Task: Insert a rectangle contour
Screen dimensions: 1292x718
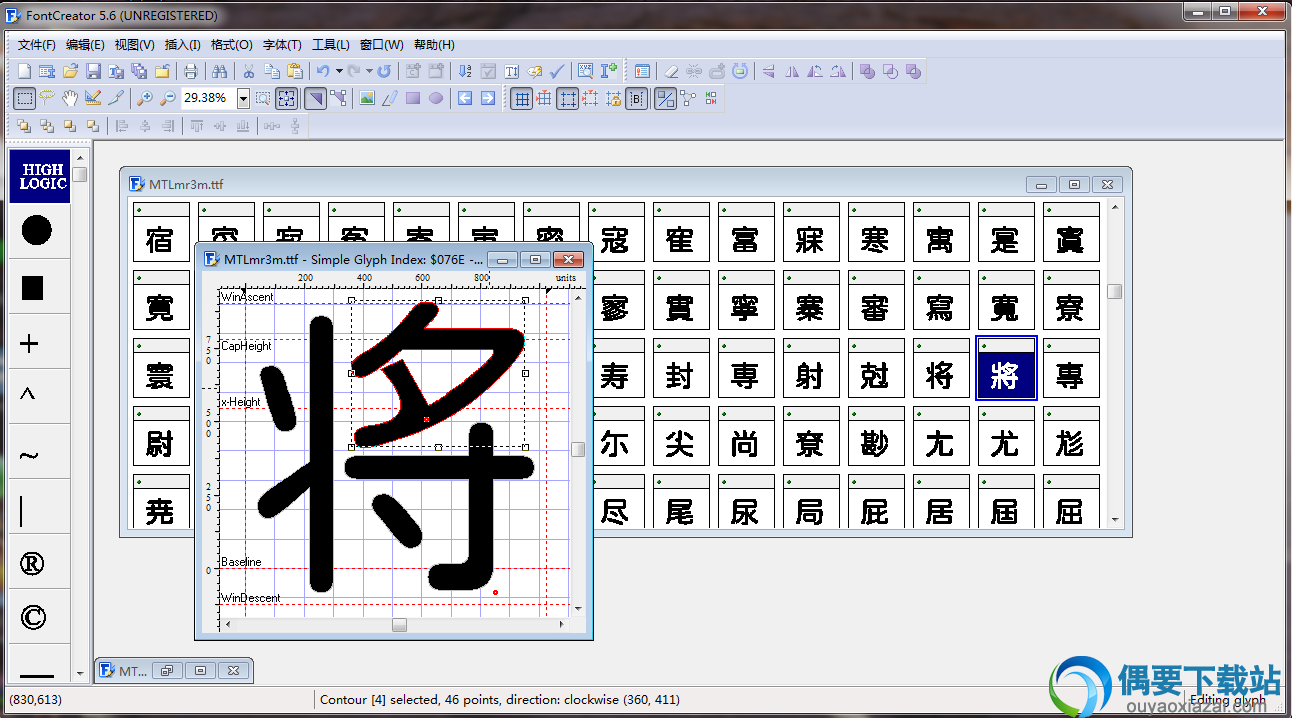Action: click(x=413, y=98)
